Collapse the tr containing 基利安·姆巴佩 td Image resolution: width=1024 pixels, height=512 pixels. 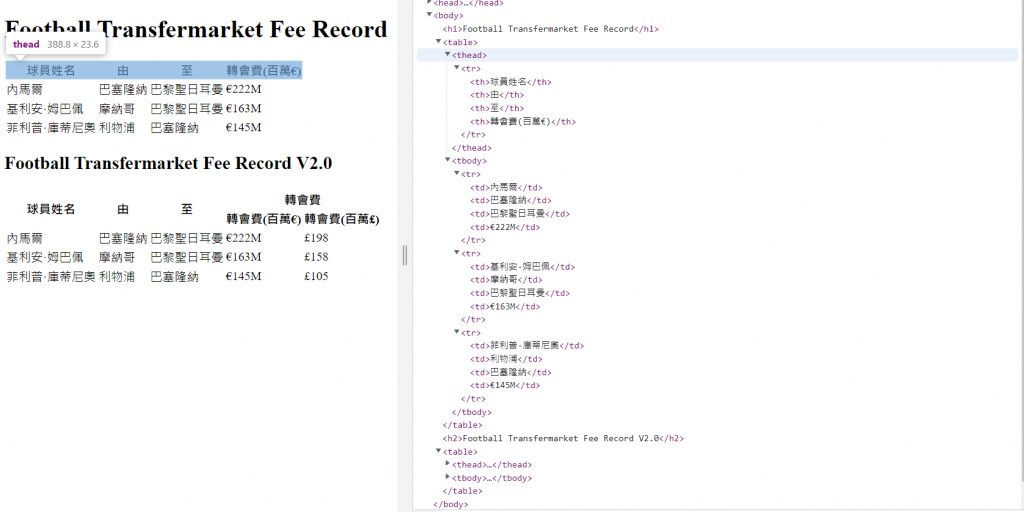[x=457, y=253]
